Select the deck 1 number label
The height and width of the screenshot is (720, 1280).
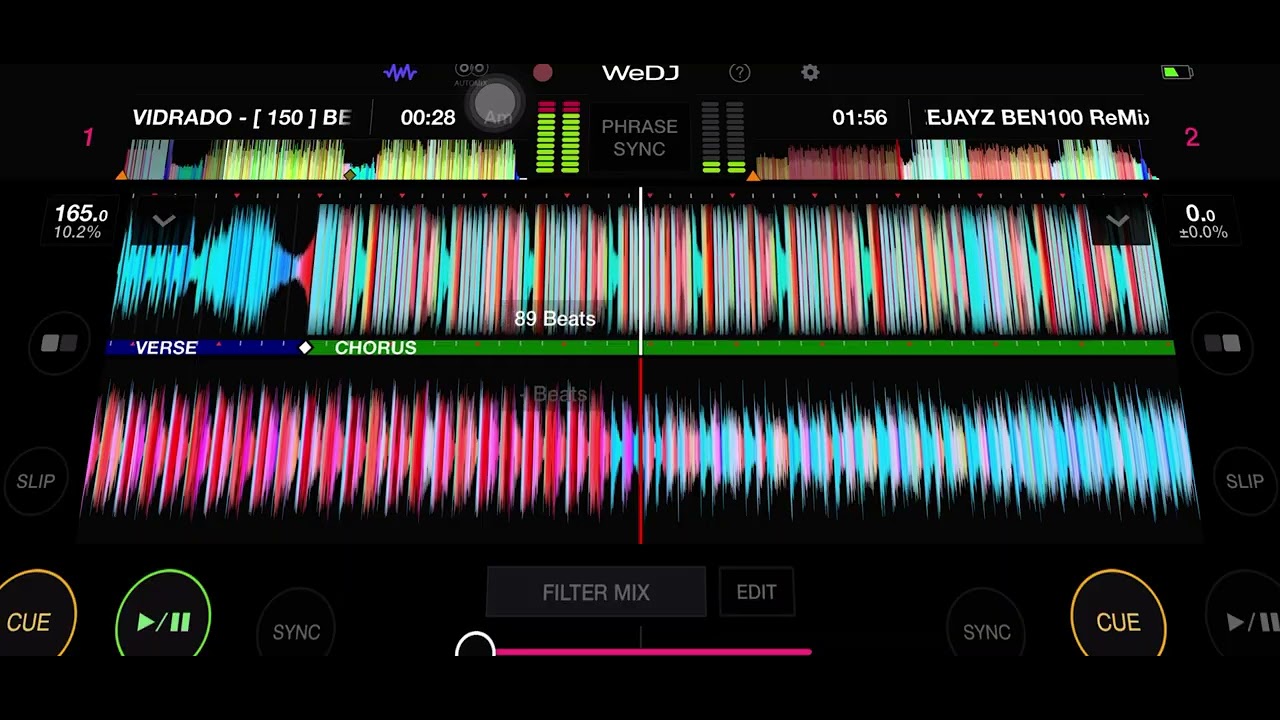point(88,137)
